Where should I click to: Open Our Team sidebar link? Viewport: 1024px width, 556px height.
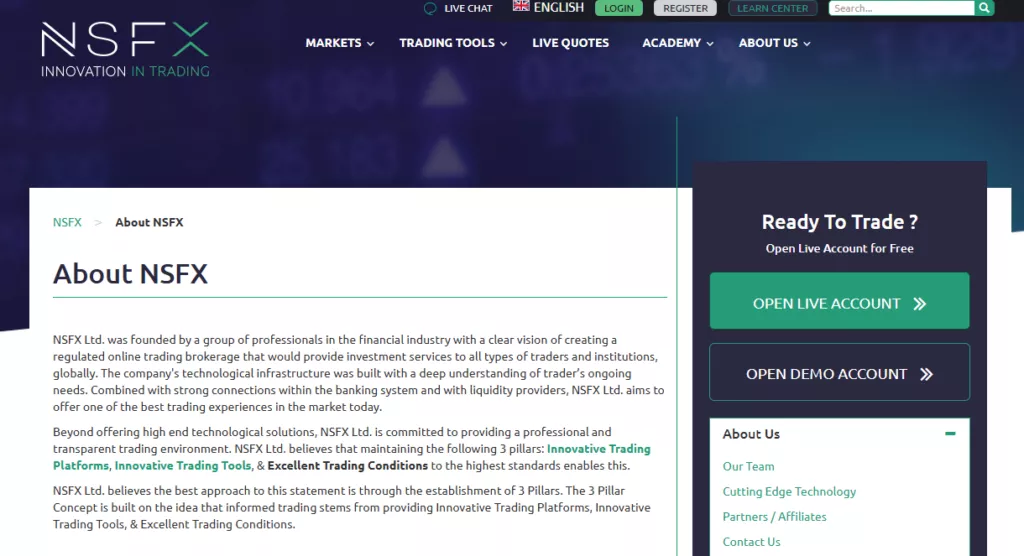click(748, 466)
